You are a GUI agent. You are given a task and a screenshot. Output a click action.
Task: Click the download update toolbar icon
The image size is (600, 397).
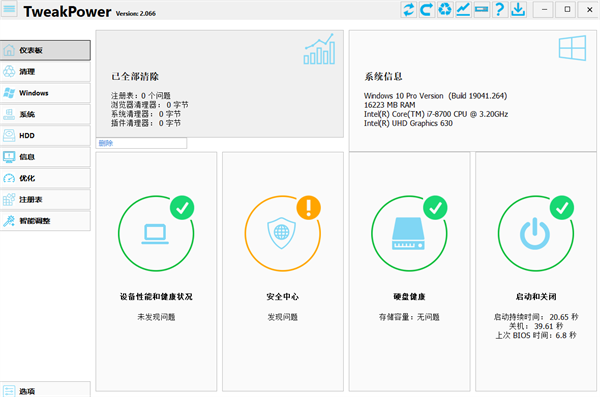[x=518, y=9]
